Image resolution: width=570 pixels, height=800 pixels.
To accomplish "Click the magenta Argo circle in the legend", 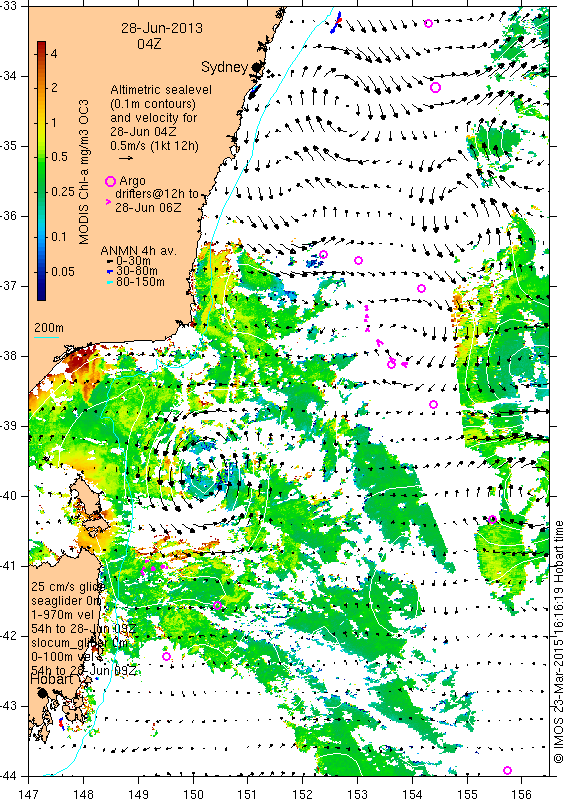I will pos(110,182).
